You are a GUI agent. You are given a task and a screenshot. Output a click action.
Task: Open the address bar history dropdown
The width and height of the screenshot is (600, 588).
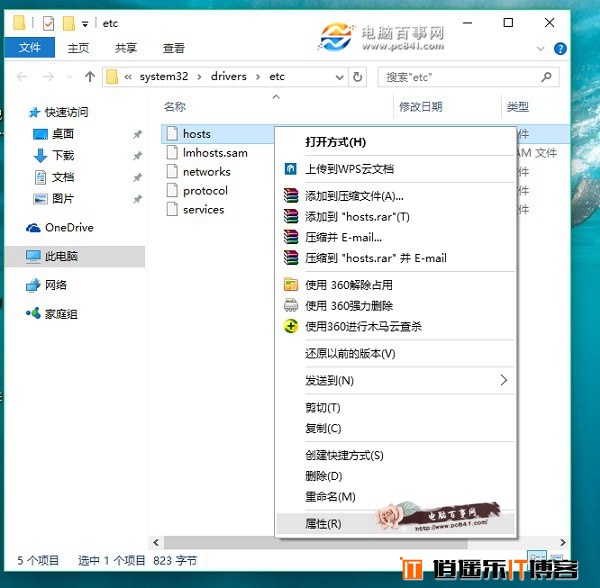[x=339, y=77]
